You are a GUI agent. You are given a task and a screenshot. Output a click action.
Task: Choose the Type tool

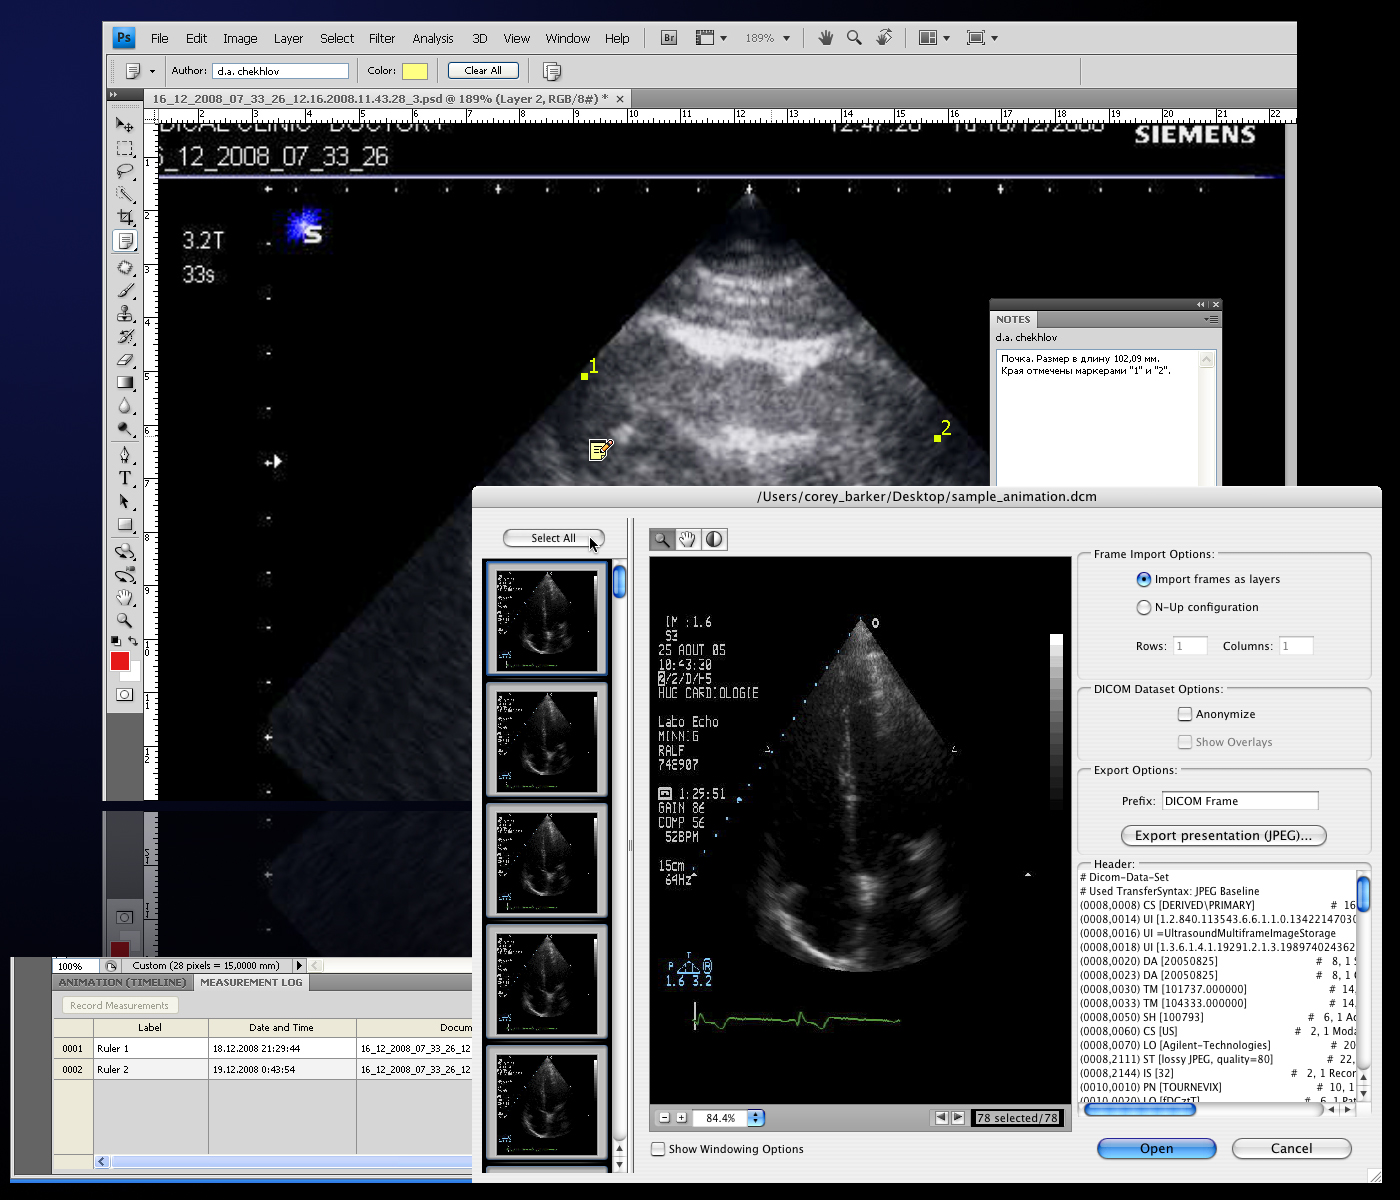click(x=125, y=478)
